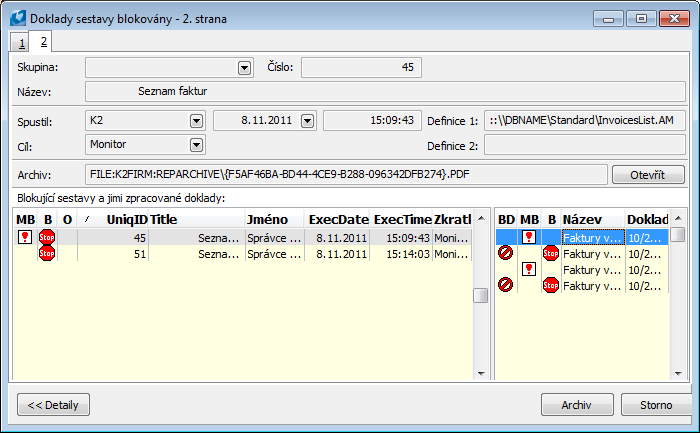Viewport: 700px width, 433px height.
Task: Click the Archiv button
Action: pyautogui.click(x=577, y=405)
